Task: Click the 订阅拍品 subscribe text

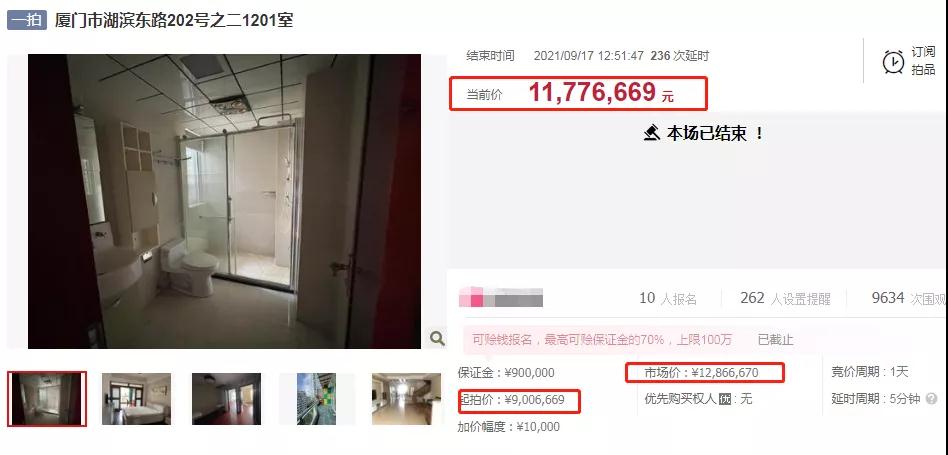Action: tap(923, 61)
